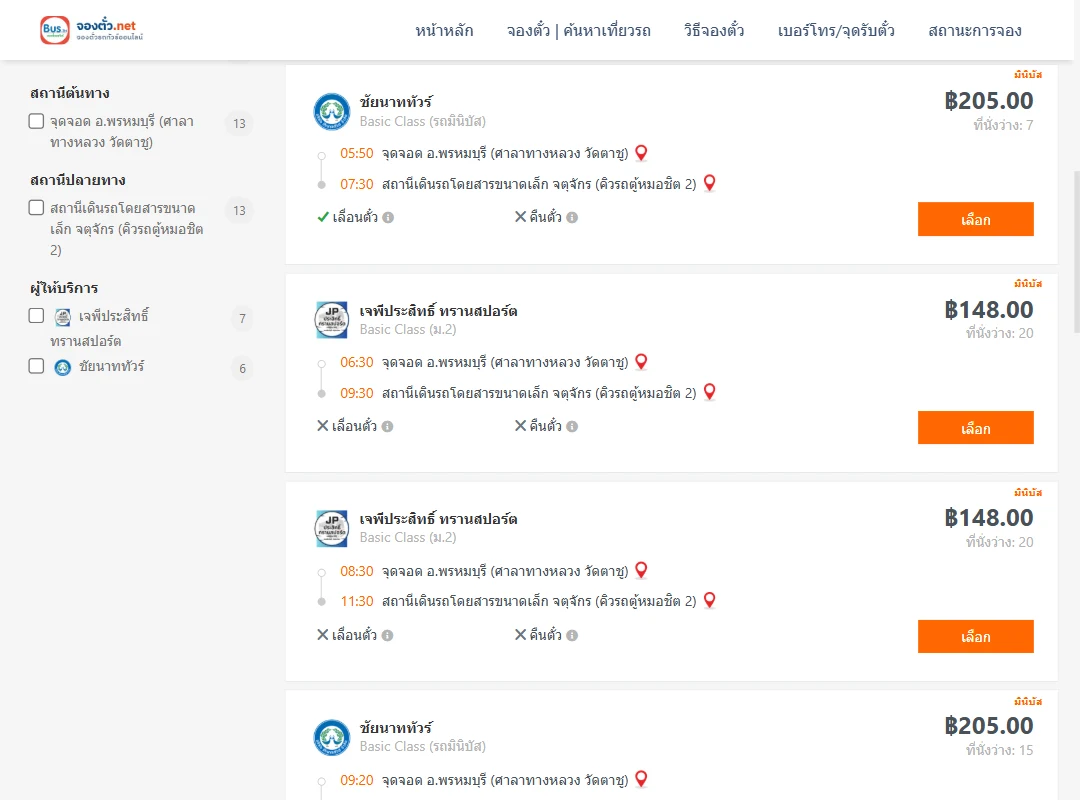Open map pin for 05:50 departure stop
Viewport: 1080px width, 800px height.
[641, 153]
